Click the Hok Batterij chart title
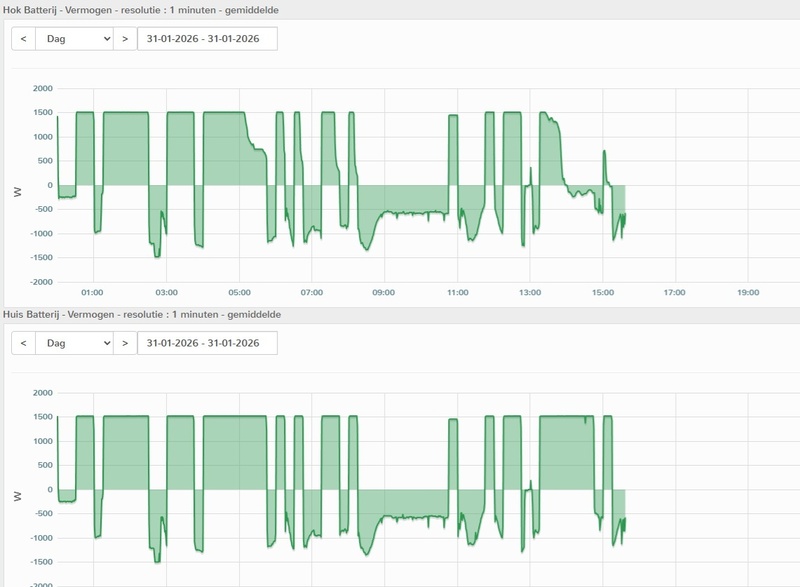This screenshot has height=587, width=800. [x=141, y=9]
